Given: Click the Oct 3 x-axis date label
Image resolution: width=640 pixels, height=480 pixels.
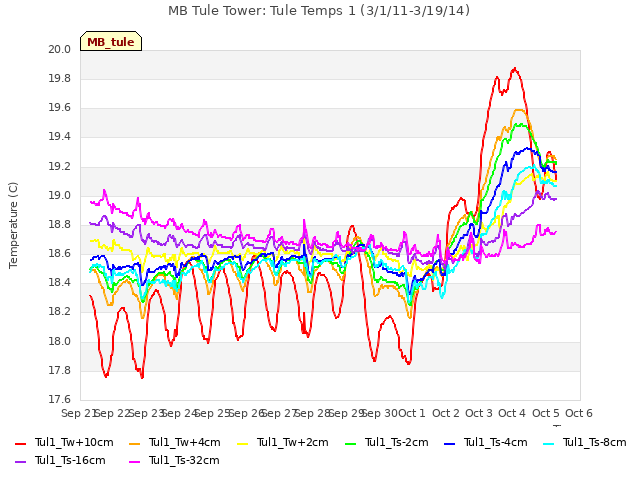Looking at the screenshot, I should pyautogui.click(x=479, y=413).
